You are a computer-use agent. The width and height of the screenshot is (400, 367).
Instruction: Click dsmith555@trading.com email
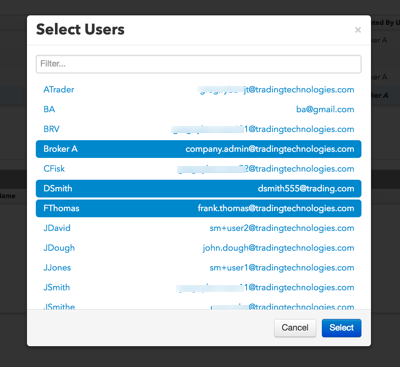(306, 189)
